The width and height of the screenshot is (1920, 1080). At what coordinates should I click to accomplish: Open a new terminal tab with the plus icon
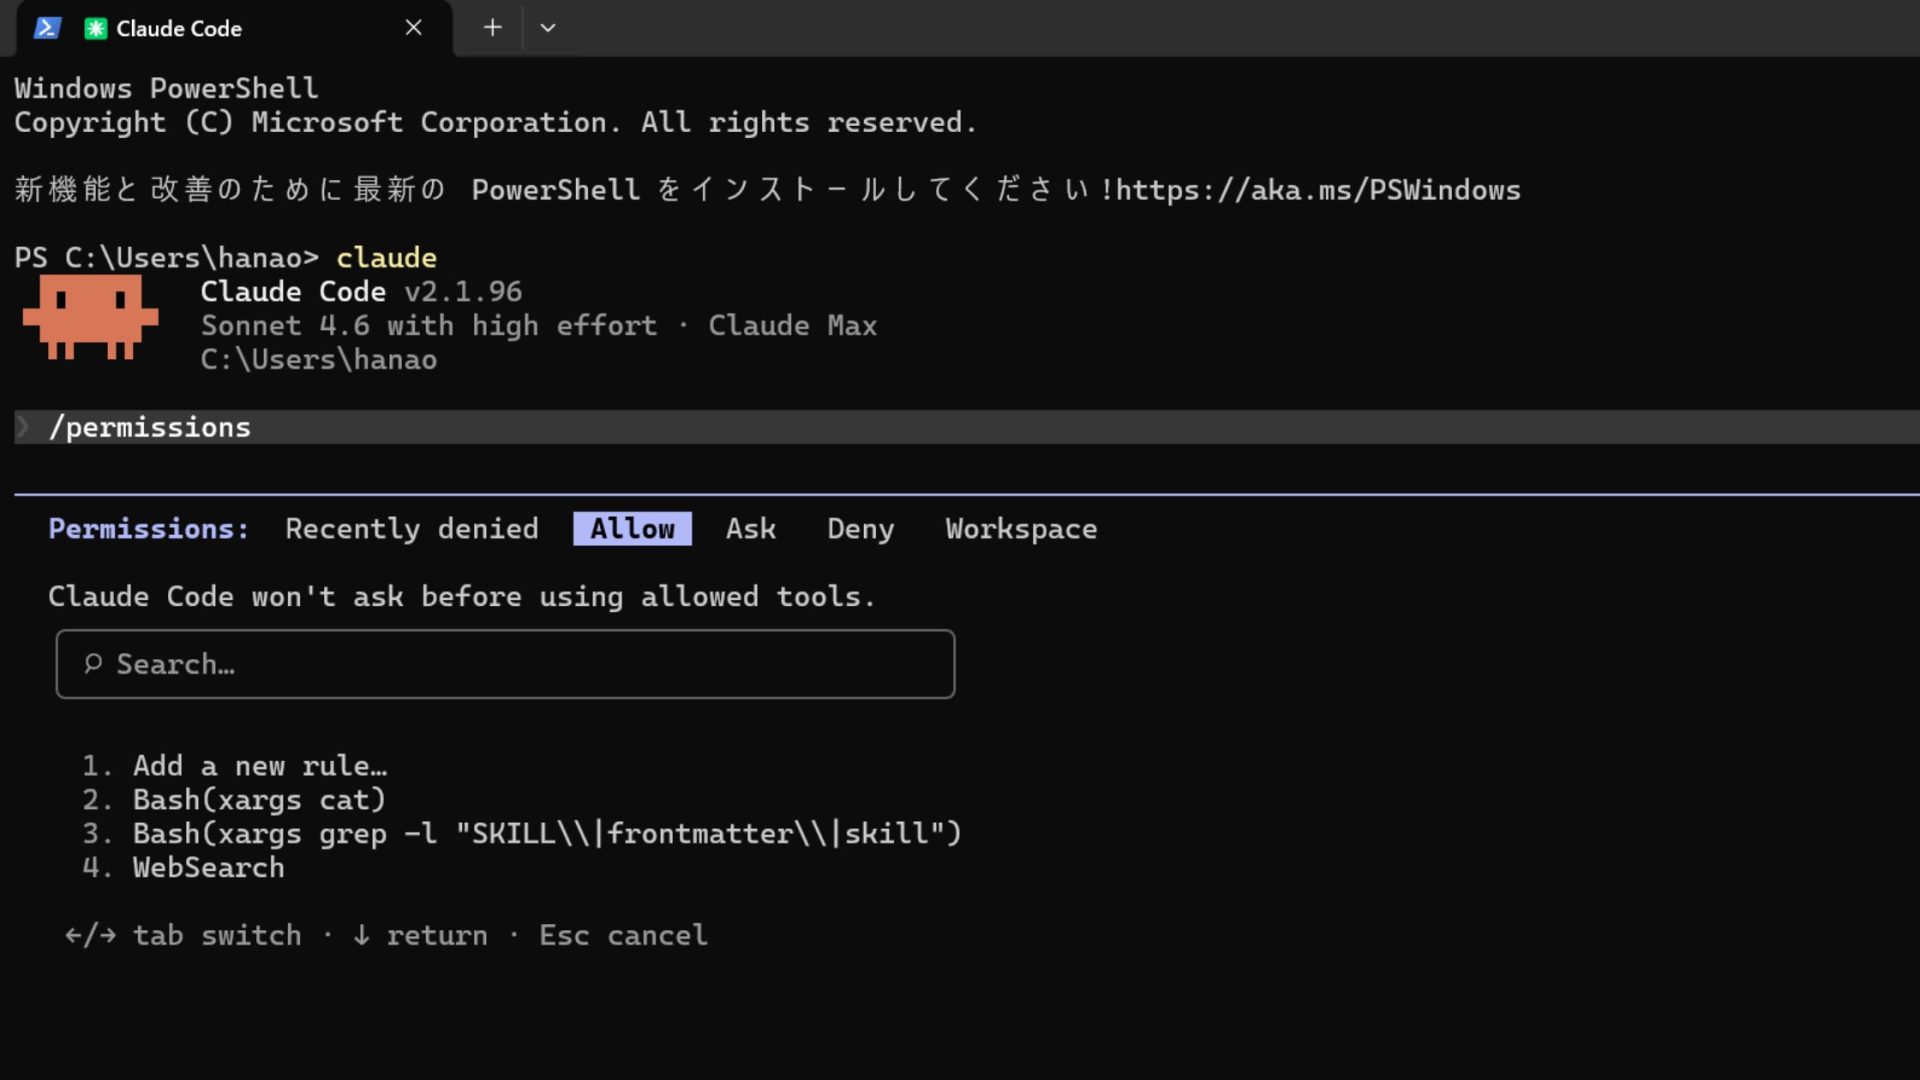click(x=491, y=27)
